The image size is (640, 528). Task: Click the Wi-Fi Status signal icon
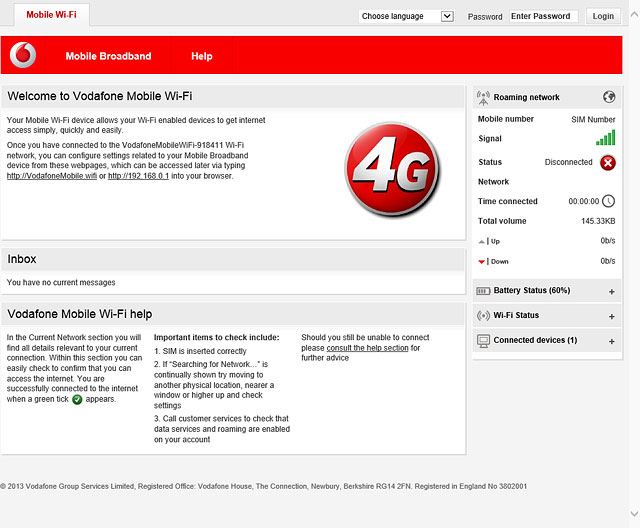pyautogui.click(x=483, y=315)
